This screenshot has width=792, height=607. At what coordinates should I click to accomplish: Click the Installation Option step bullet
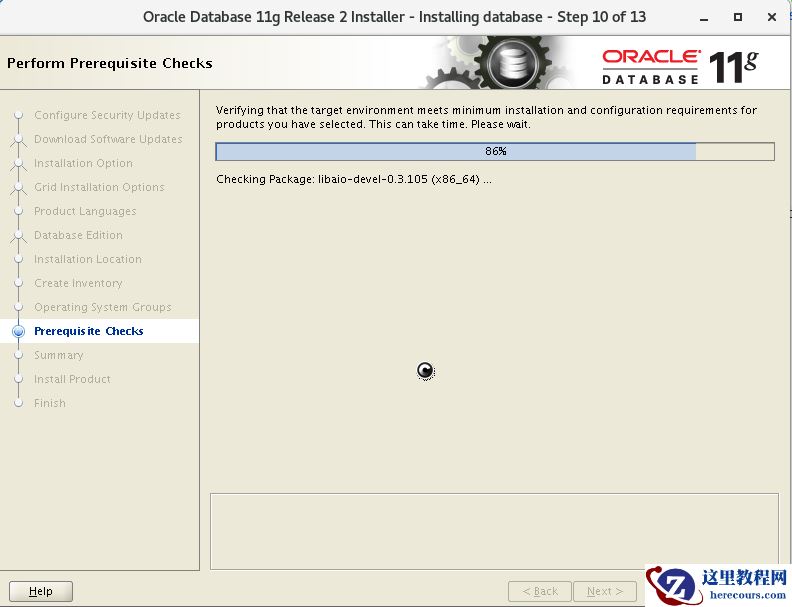(x=19, y=163)
